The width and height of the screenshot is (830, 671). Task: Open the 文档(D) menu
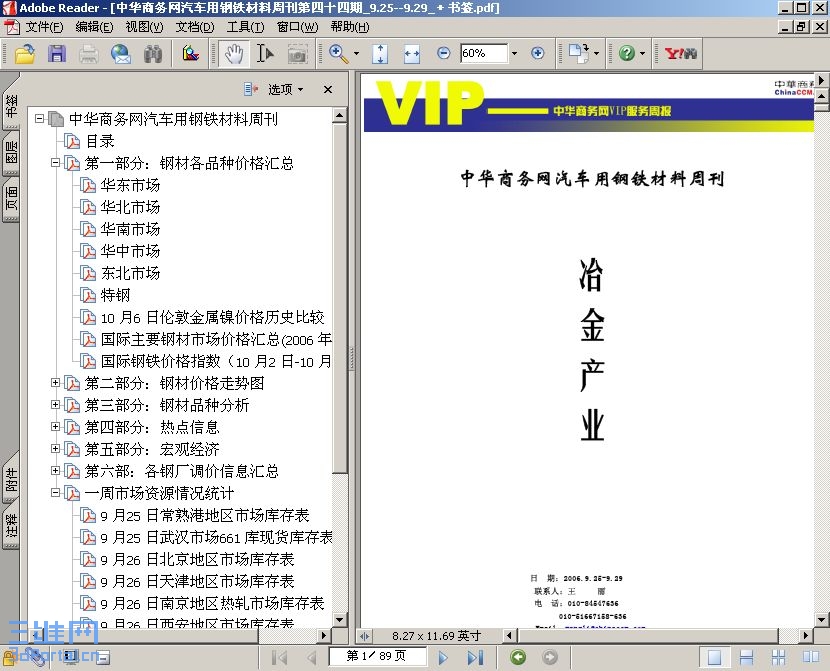[x=195, y=26]
